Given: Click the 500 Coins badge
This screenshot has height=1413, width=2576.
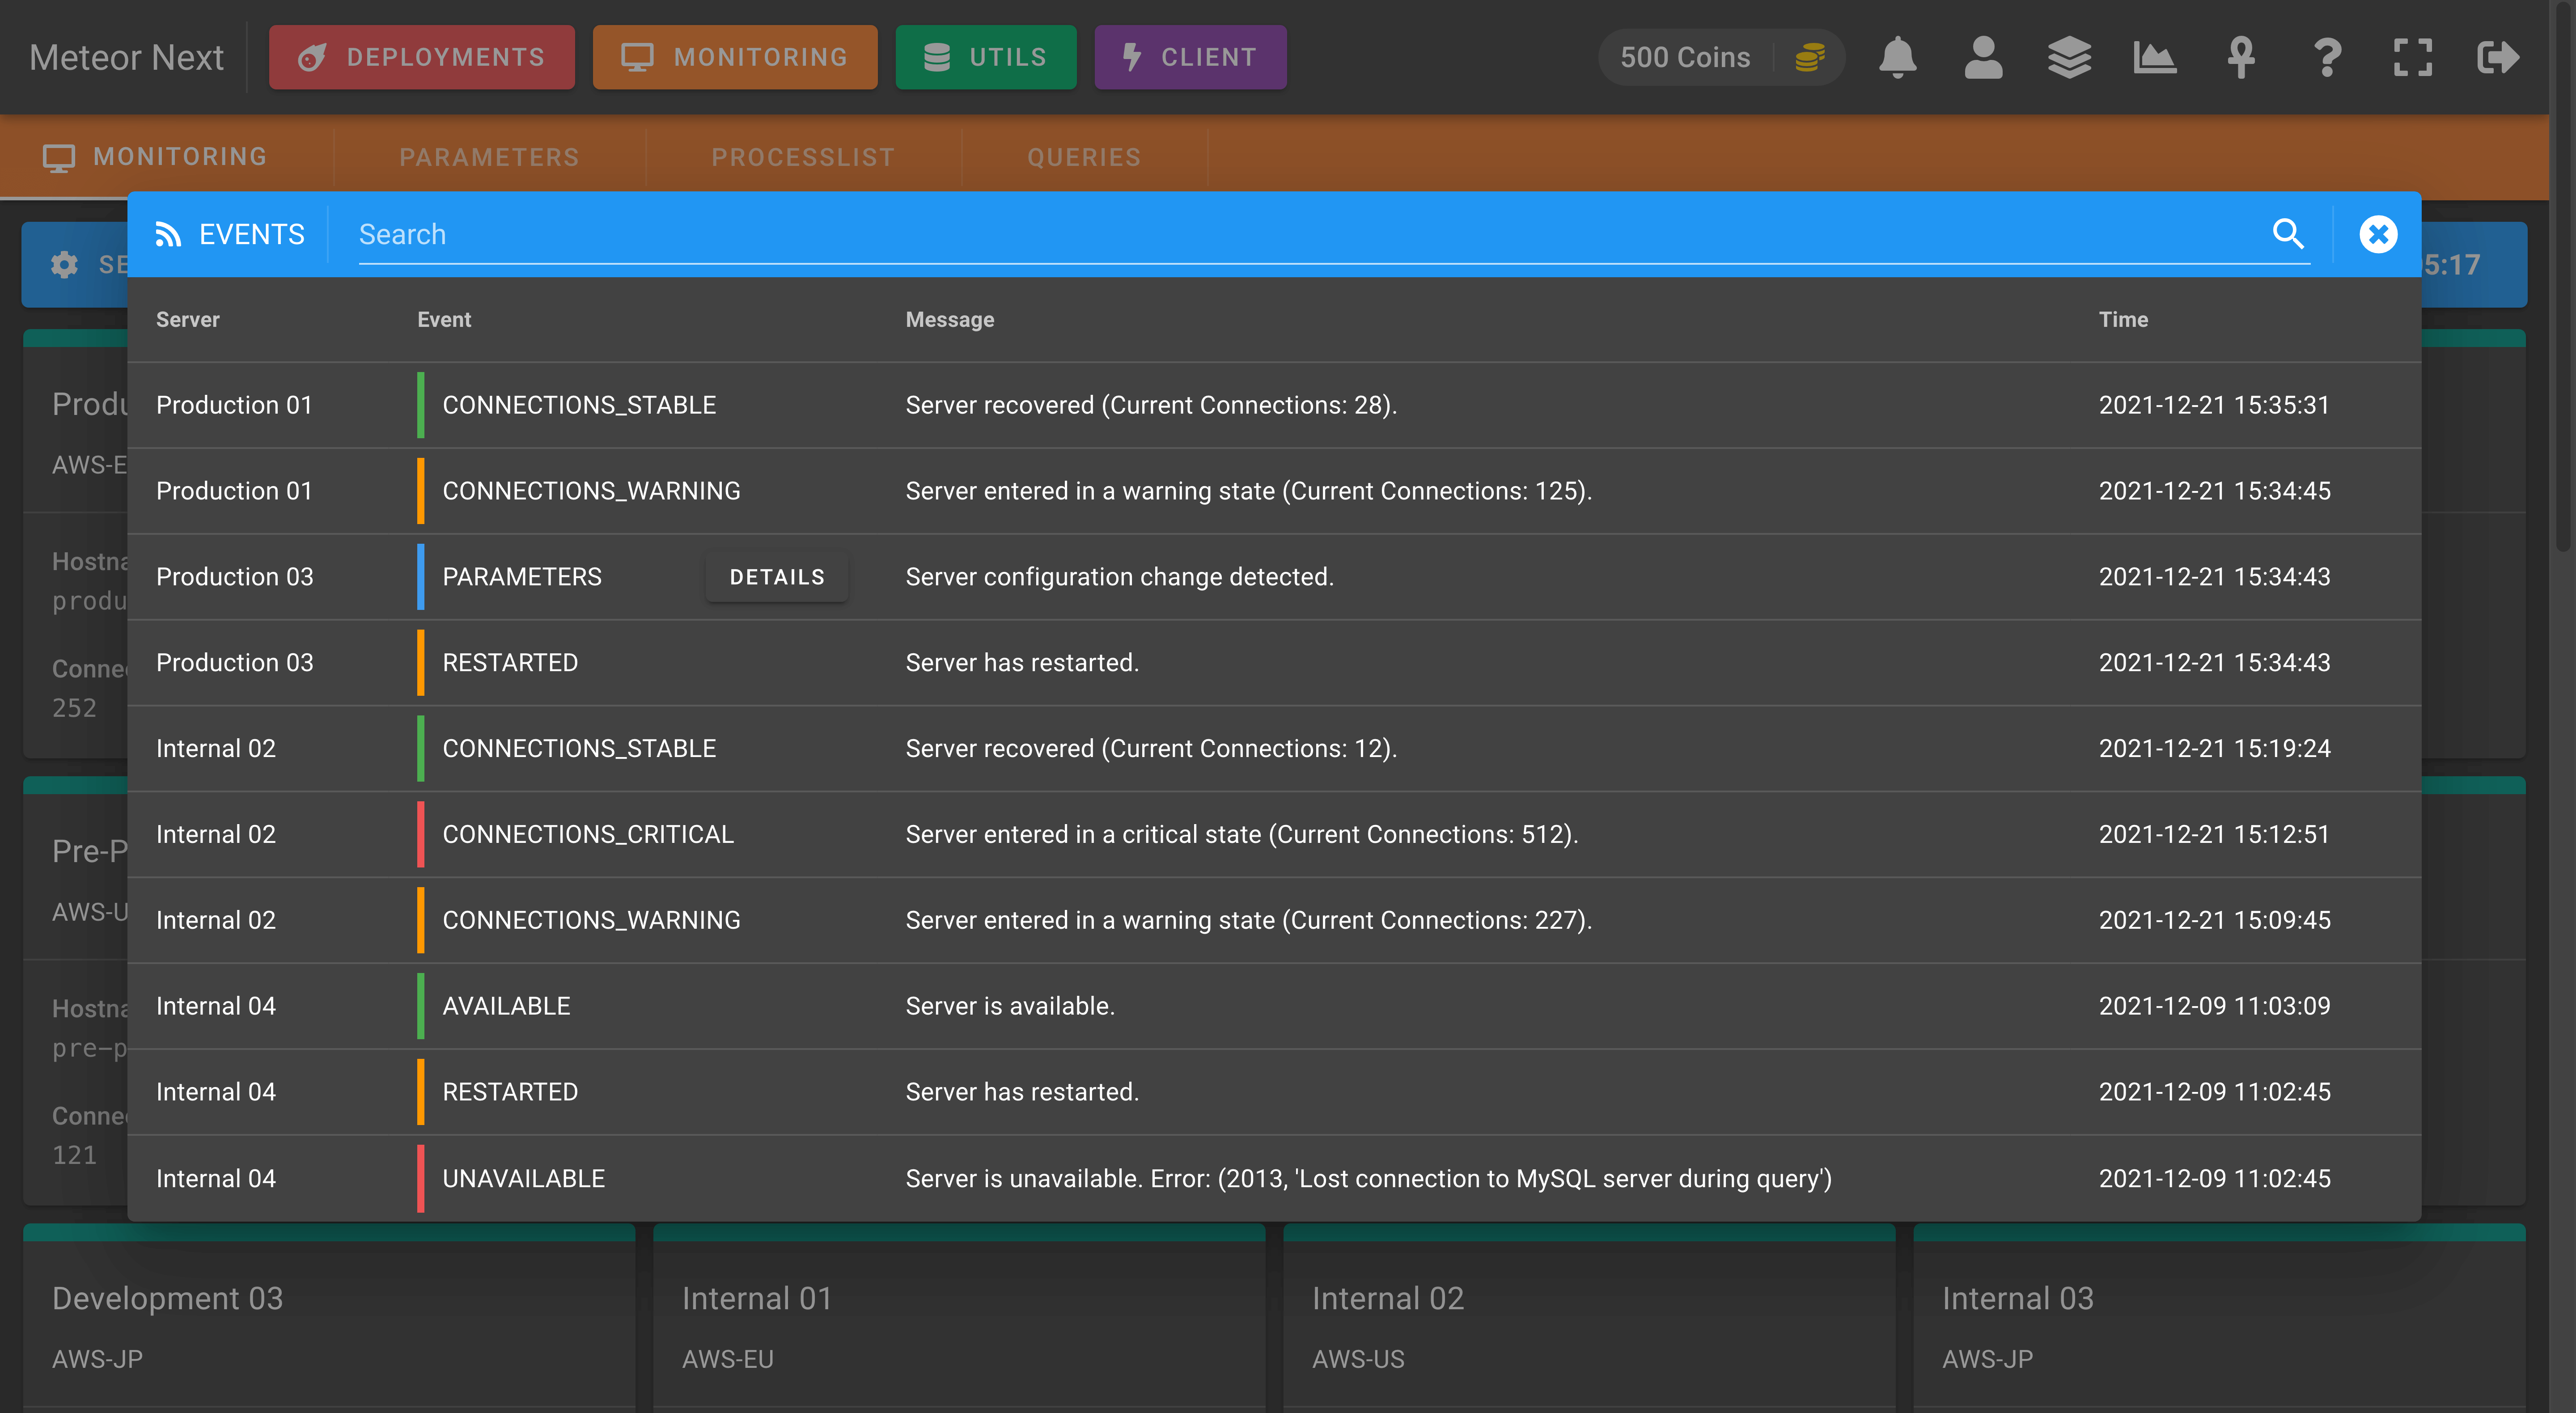Looking at the screenshot, I should [x=1721, y=57].
